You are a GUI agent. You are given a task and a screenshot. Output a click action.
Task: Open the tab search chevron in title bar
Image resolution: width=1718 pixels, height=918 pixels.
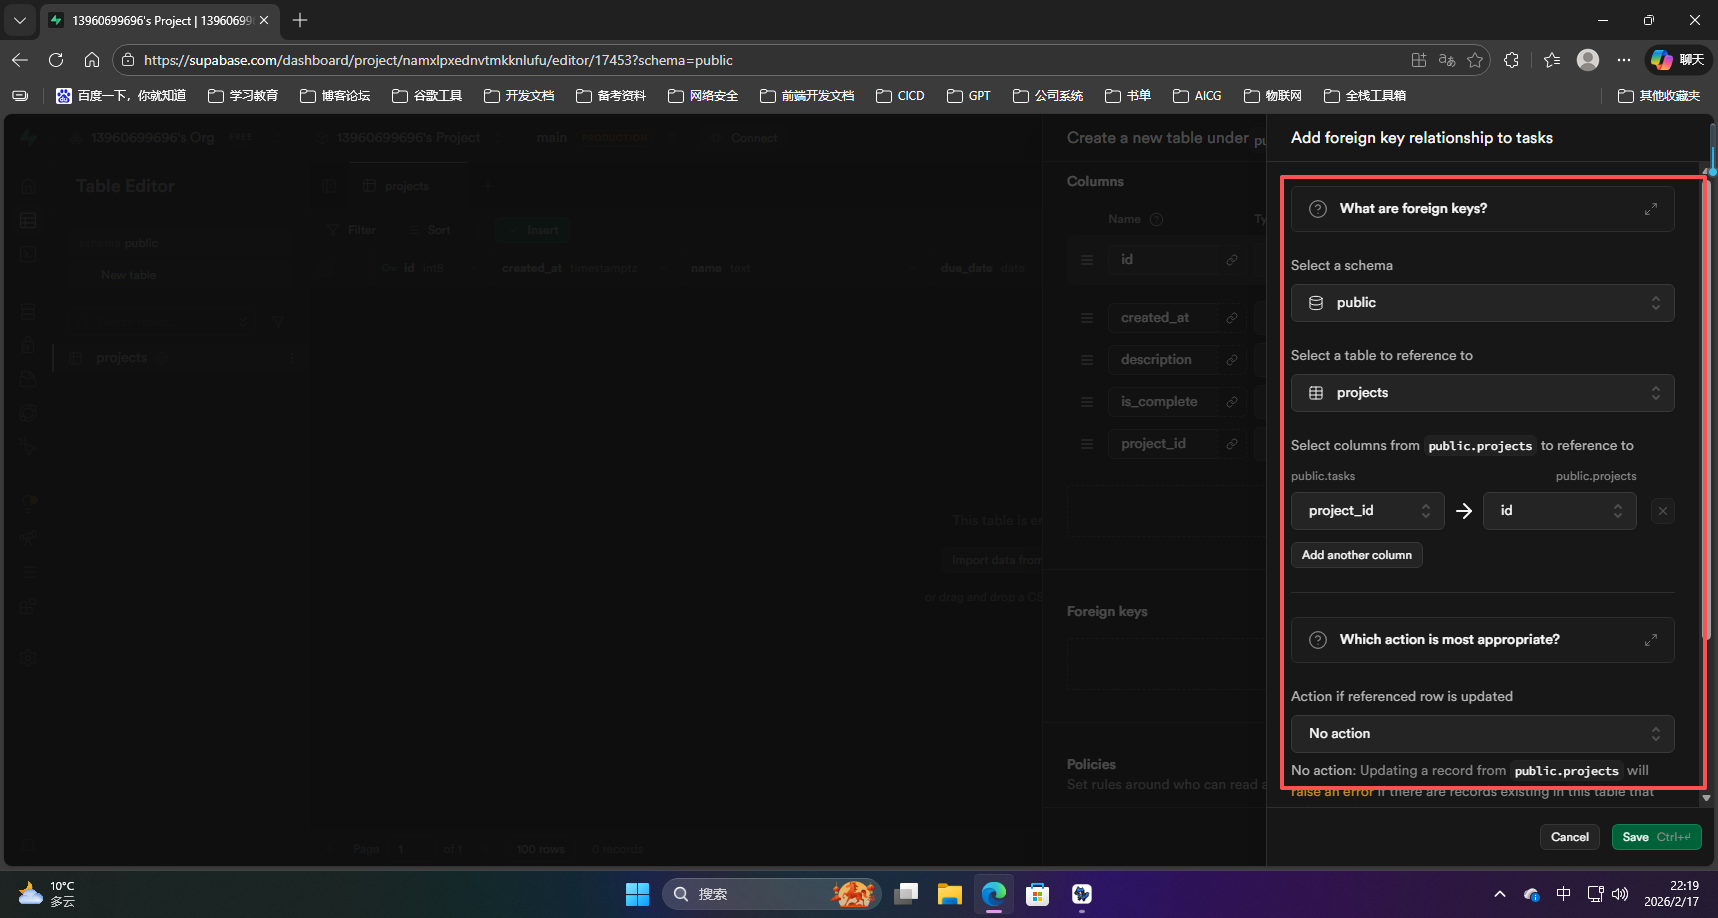click(20, 20)
